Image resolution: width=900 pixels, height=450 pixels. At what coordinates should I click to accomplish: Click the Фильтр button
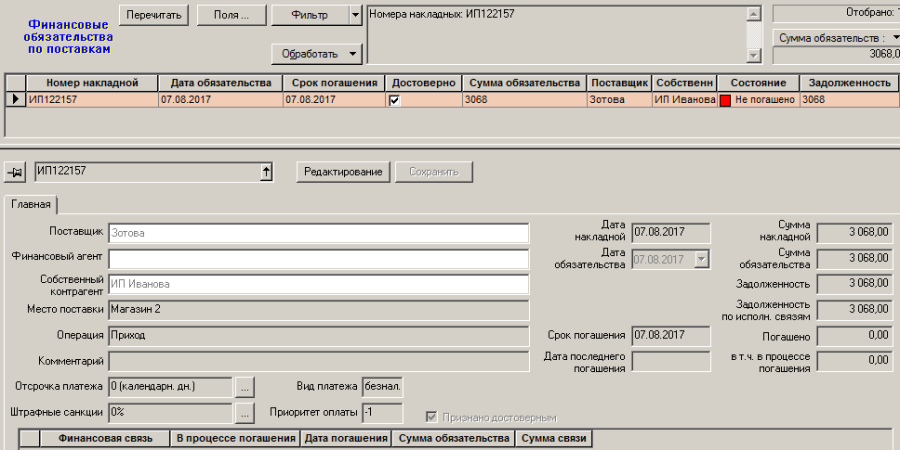click(310, 15)
